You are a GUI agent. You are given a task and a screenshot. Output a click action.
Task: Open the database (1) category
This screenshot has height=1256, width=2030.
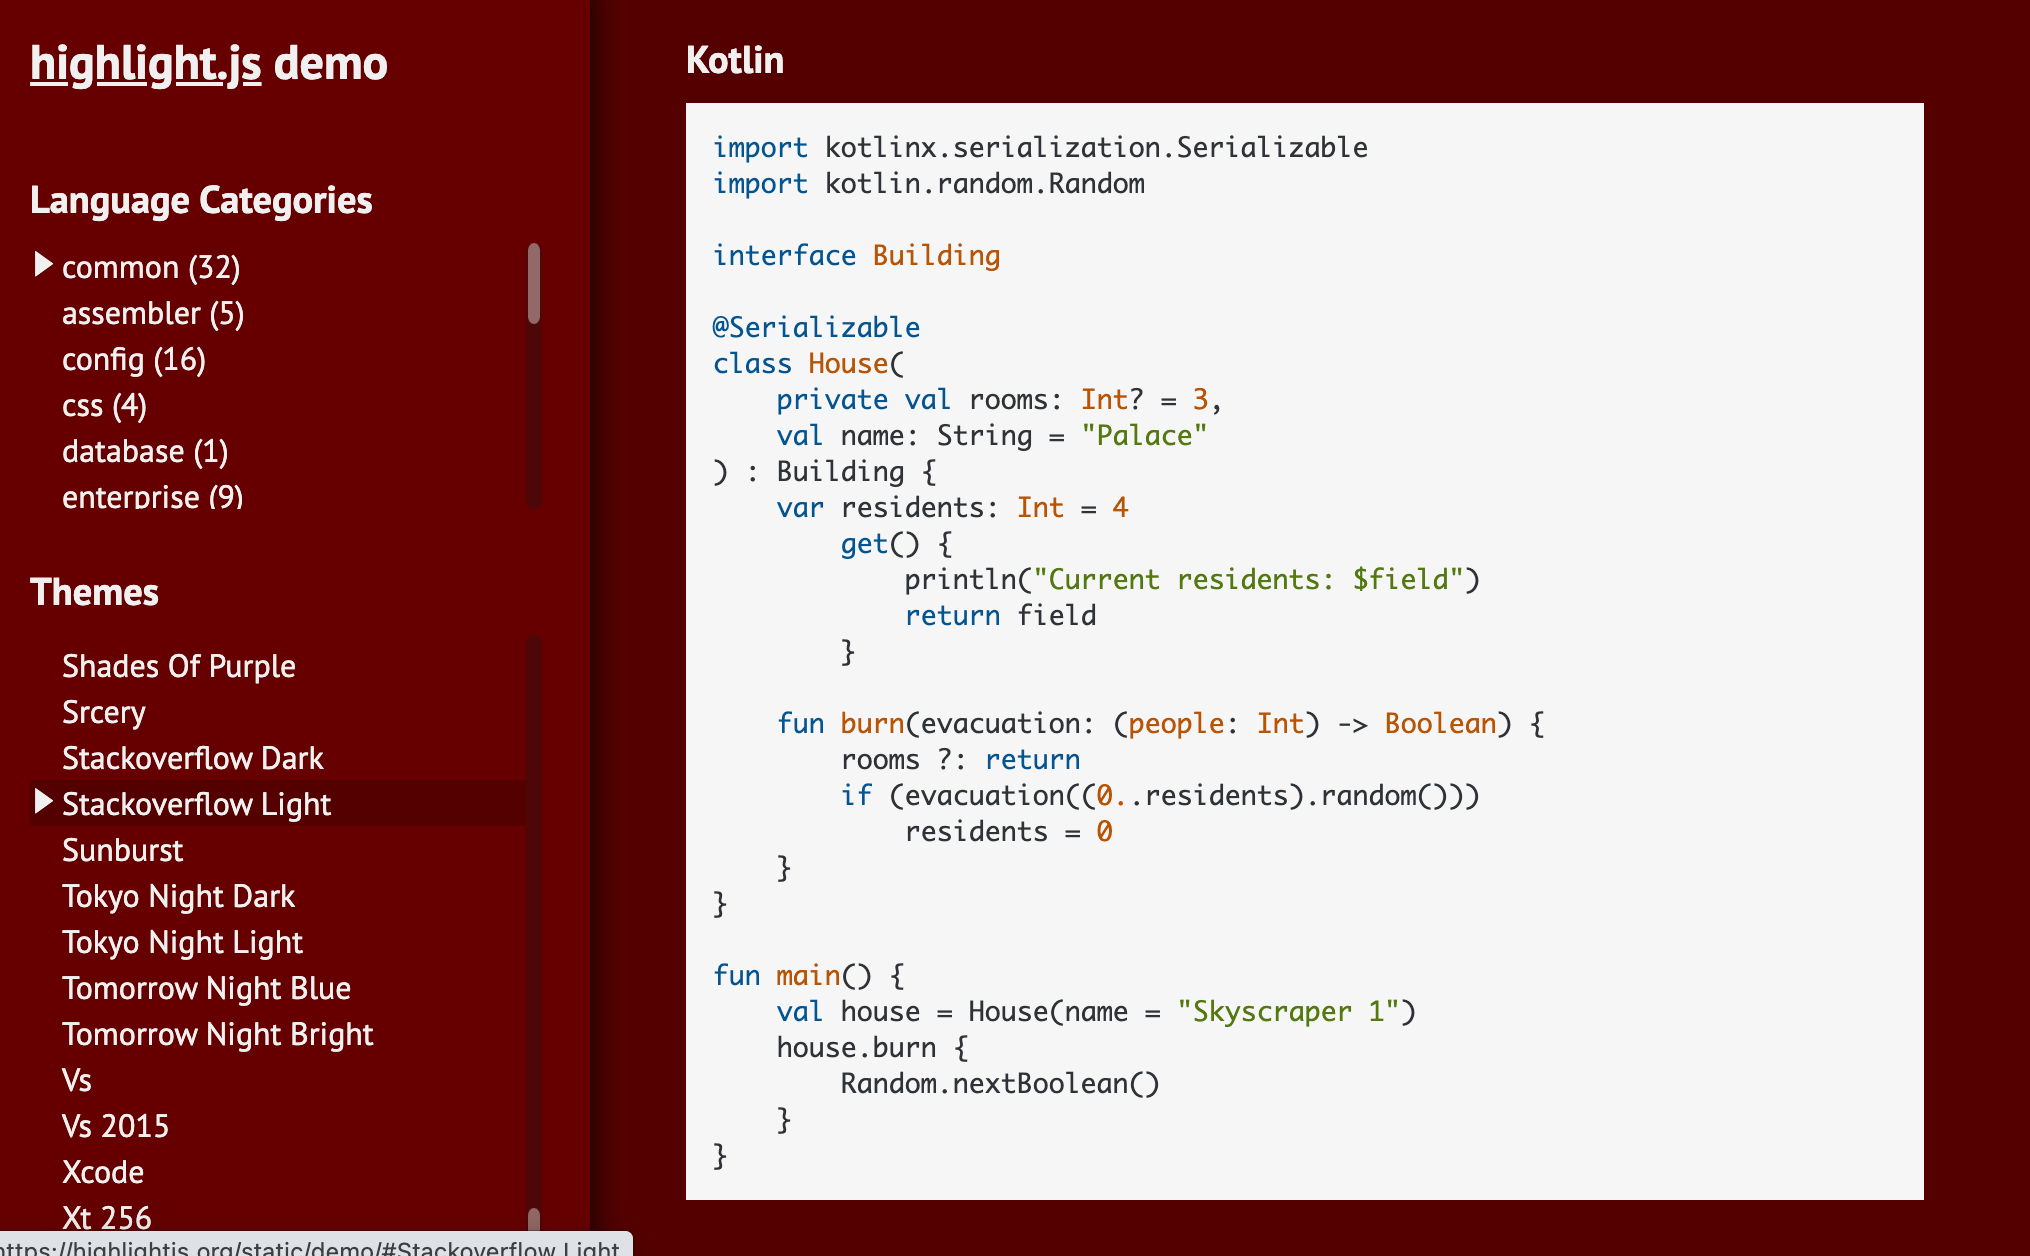tap(145, 452)
